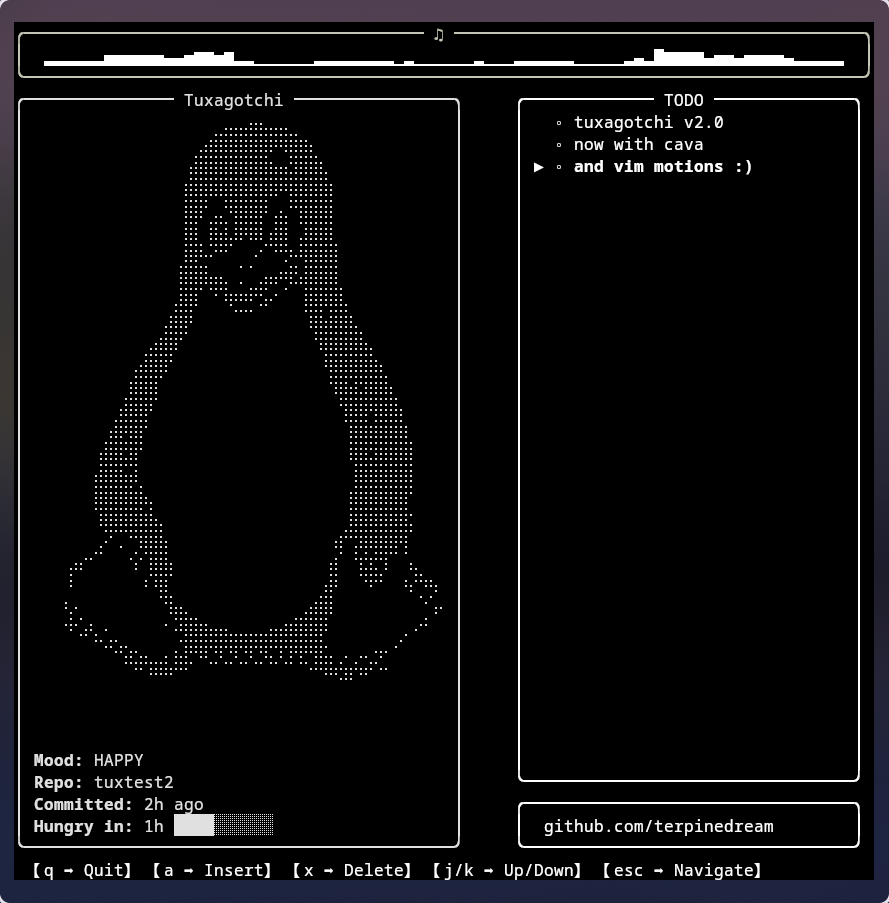Screen dimensions: 889x903
Task: Select the 'and vim motions :)' todo item
Action: click(663, 166)
